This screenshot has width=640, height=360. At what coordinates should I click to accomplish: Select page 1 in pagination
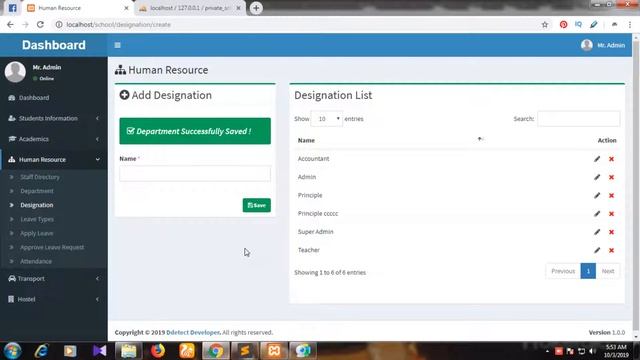588,271
